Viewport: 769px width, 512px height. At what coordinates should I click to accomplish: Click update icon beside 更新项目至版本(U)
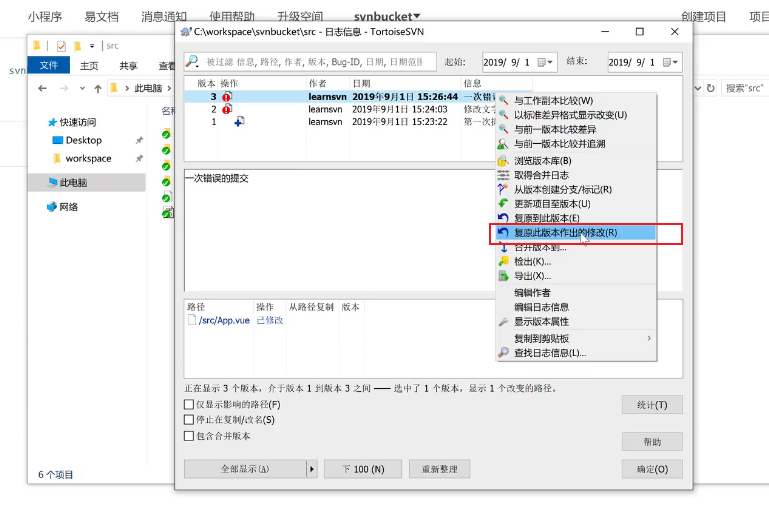pos(503,204)
